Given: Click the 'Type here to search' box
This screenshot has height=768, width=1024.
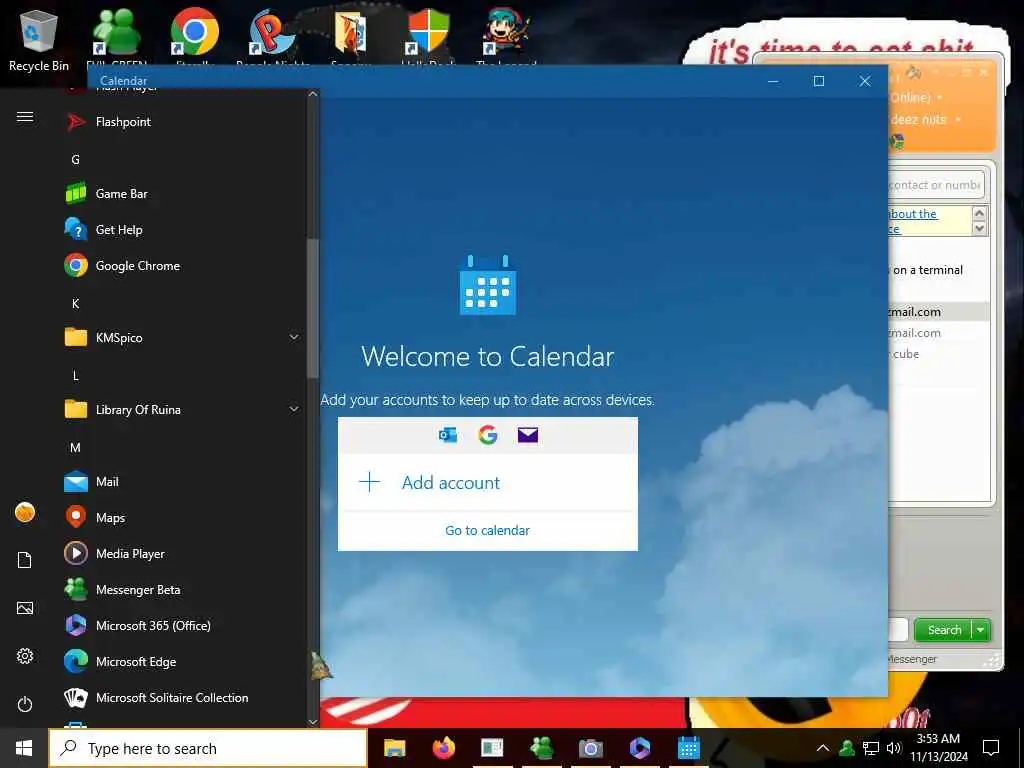Looking at the screenshot, I should coord(208,748).
